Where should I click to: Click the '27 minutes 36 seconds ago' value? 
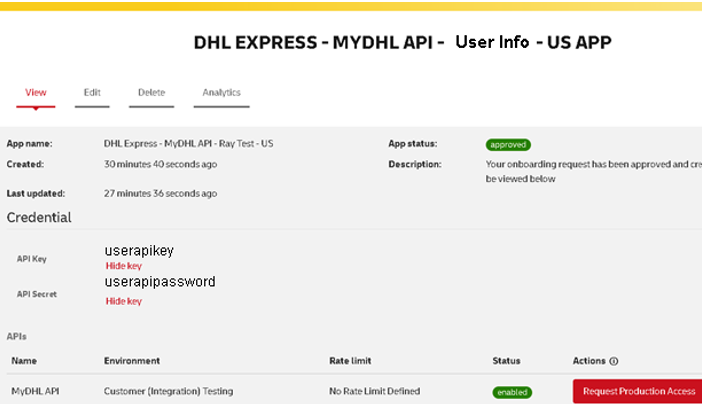[160, 193]
